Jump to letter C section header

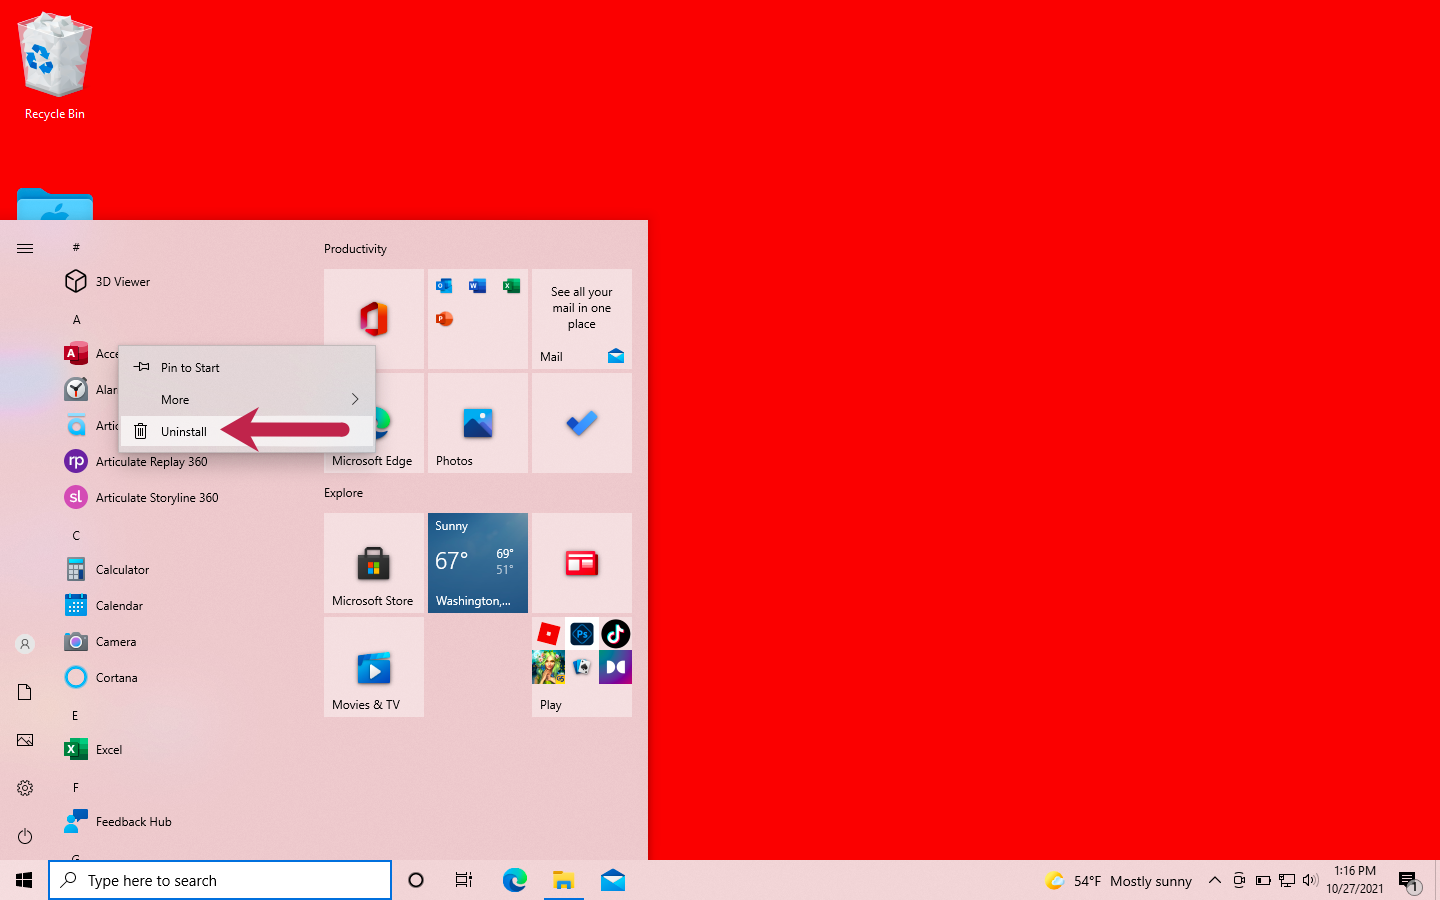click(76, 536)
